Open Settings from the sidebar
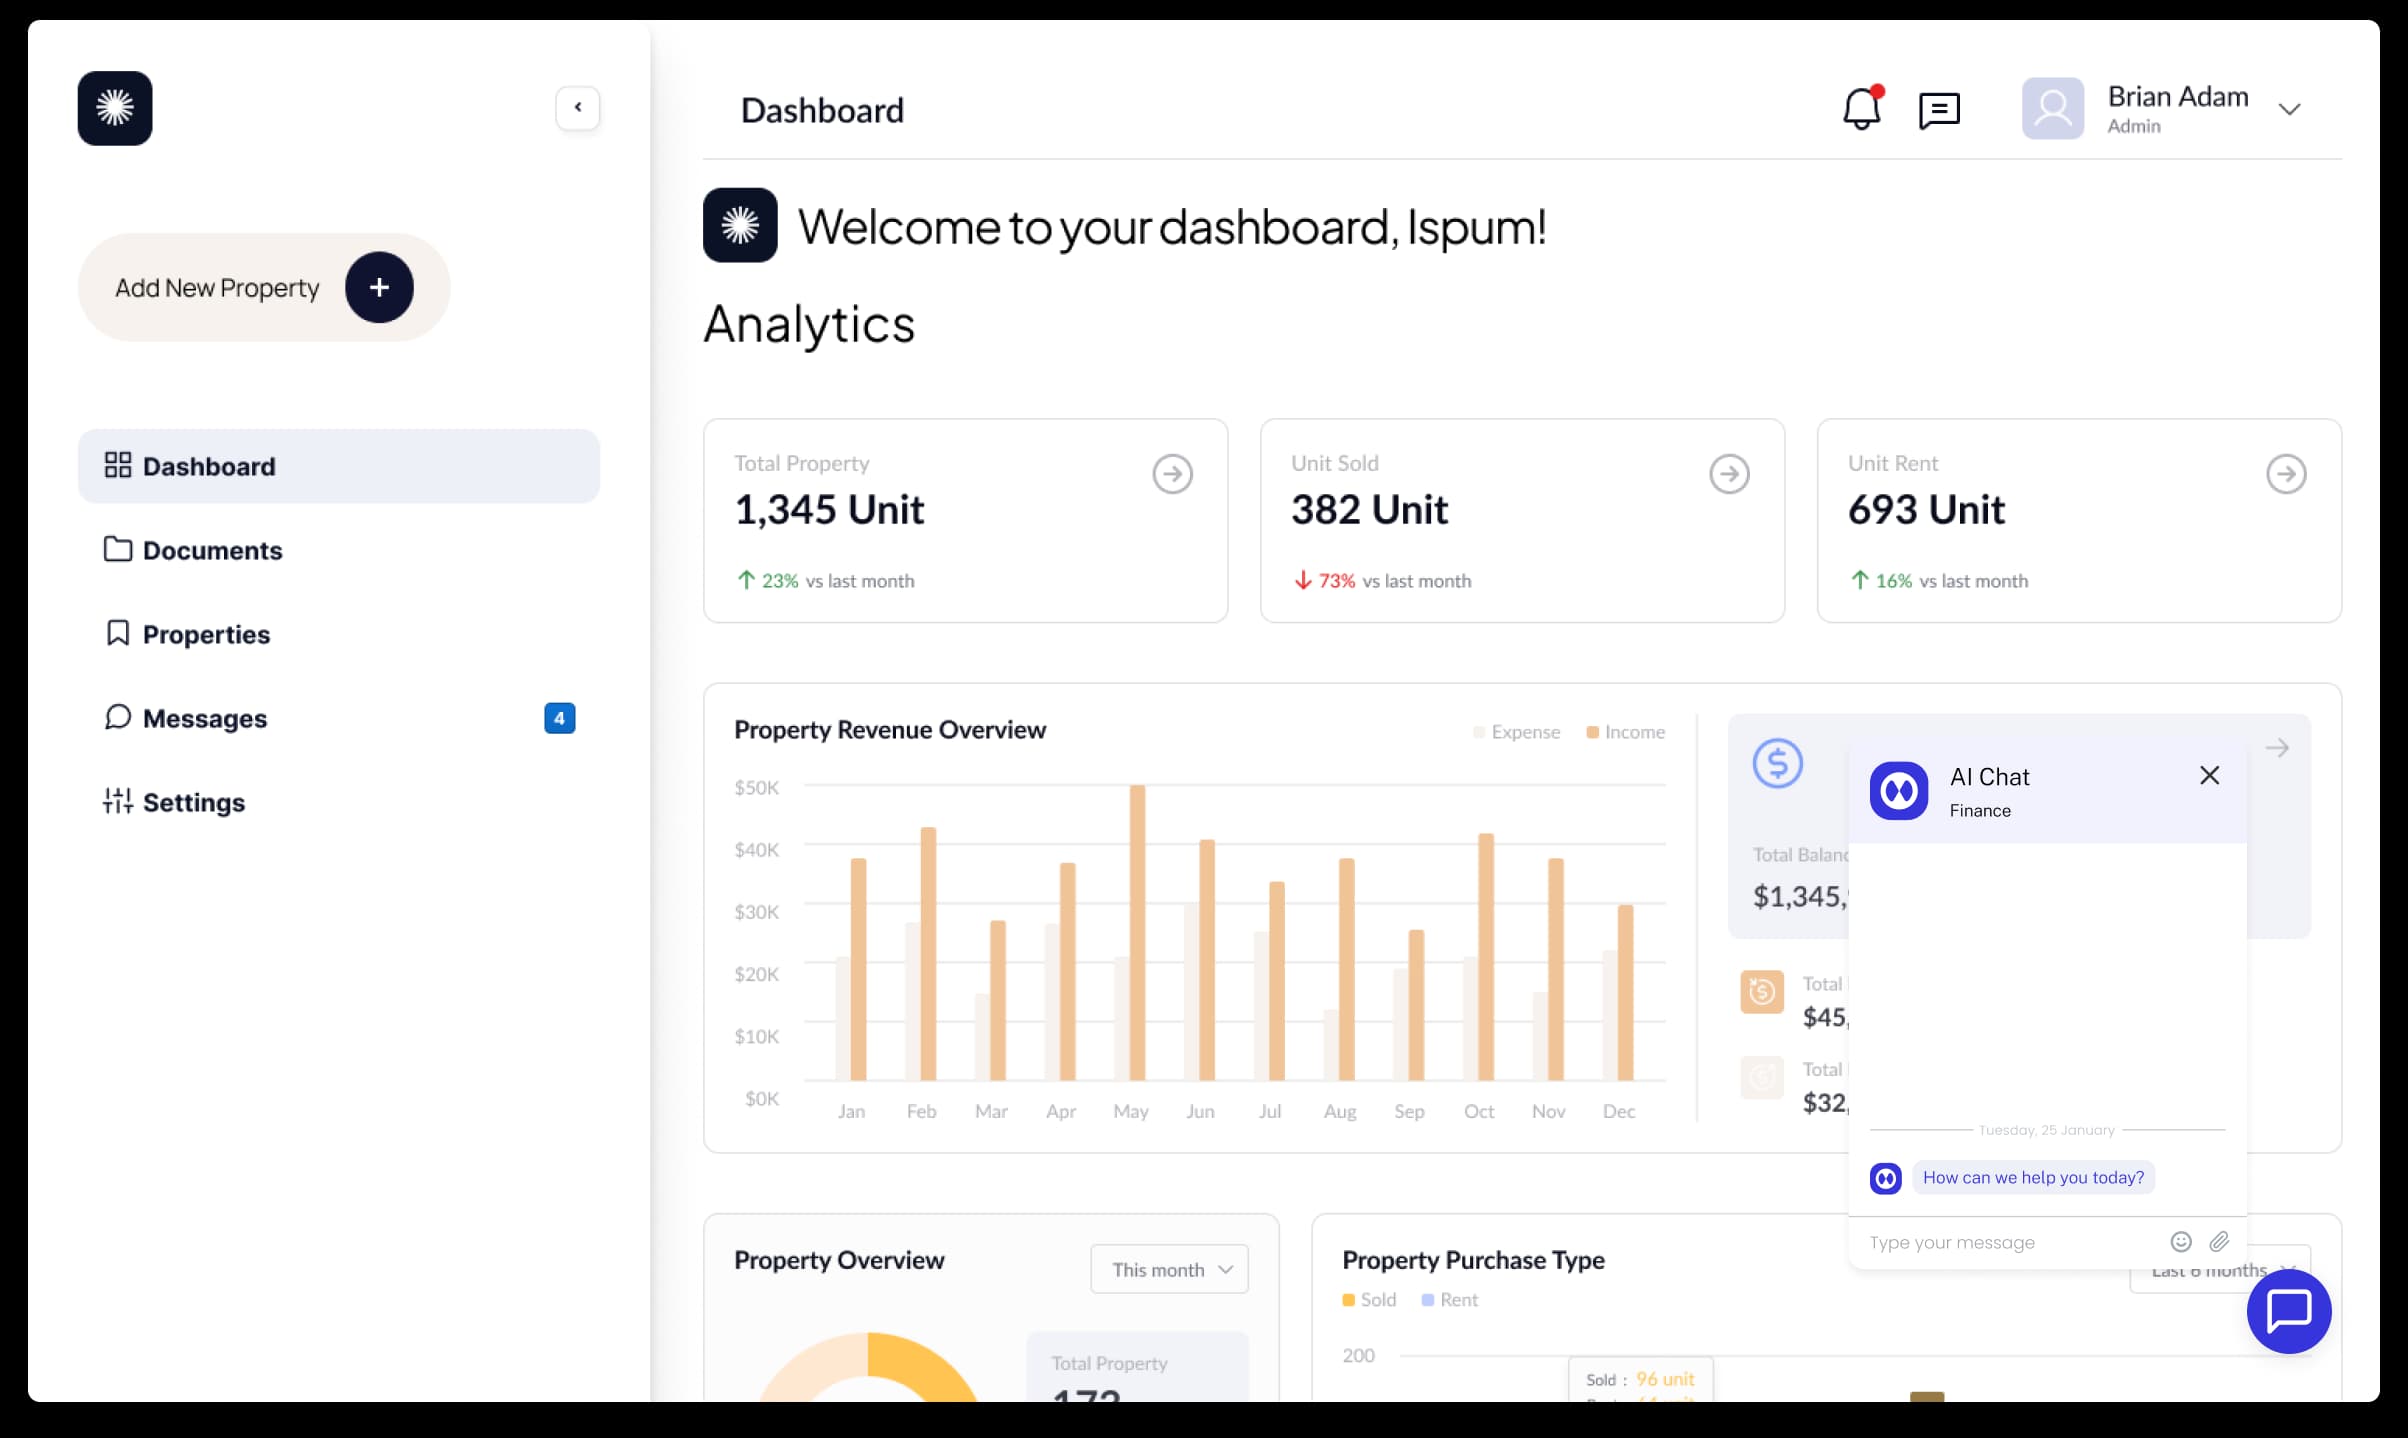This screenshot has height=1438, width=2408. 193,801
